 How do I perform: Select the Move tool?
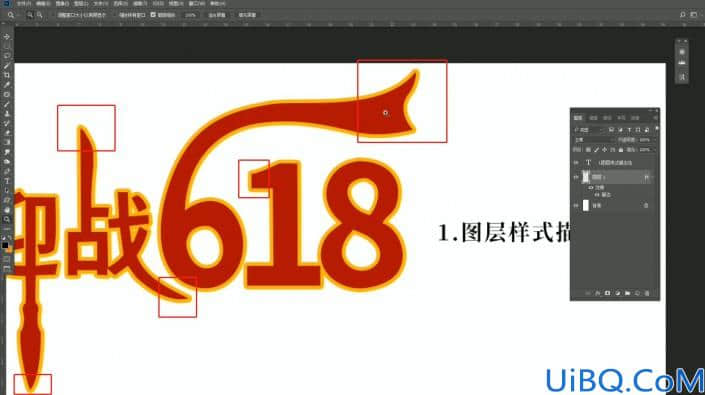pyautogui.click(x=7, y=36)
